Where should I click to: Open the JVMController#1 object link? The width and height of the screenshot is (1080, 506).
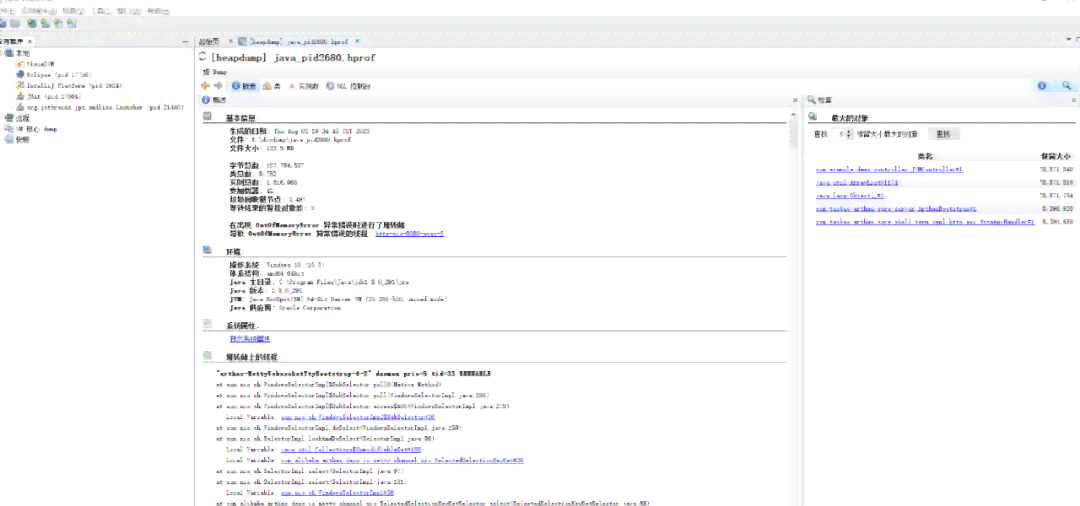click(x=889, y=169)
